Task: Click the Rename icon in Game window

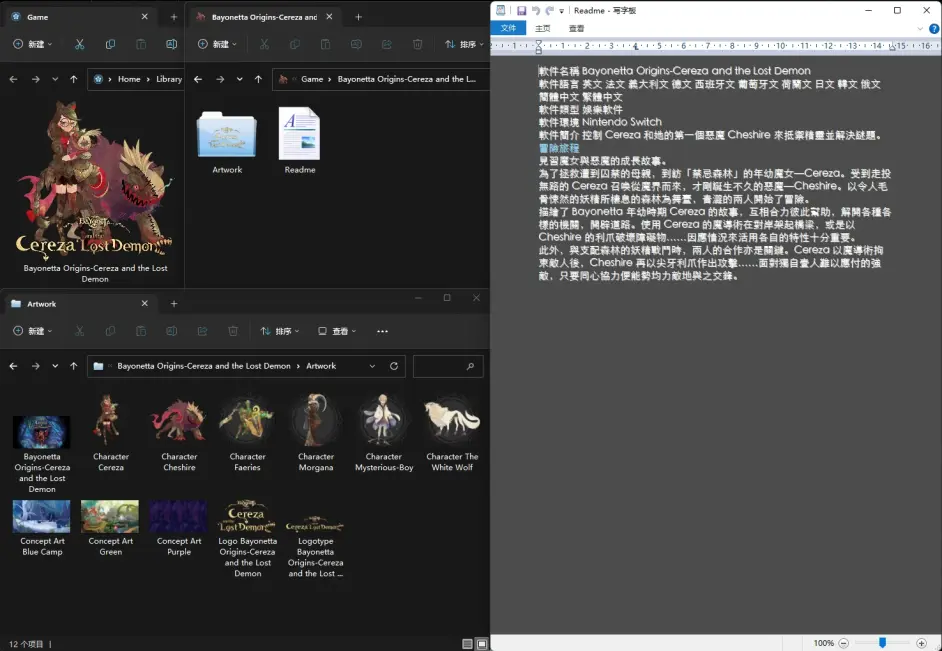Action: coord(171,44)
